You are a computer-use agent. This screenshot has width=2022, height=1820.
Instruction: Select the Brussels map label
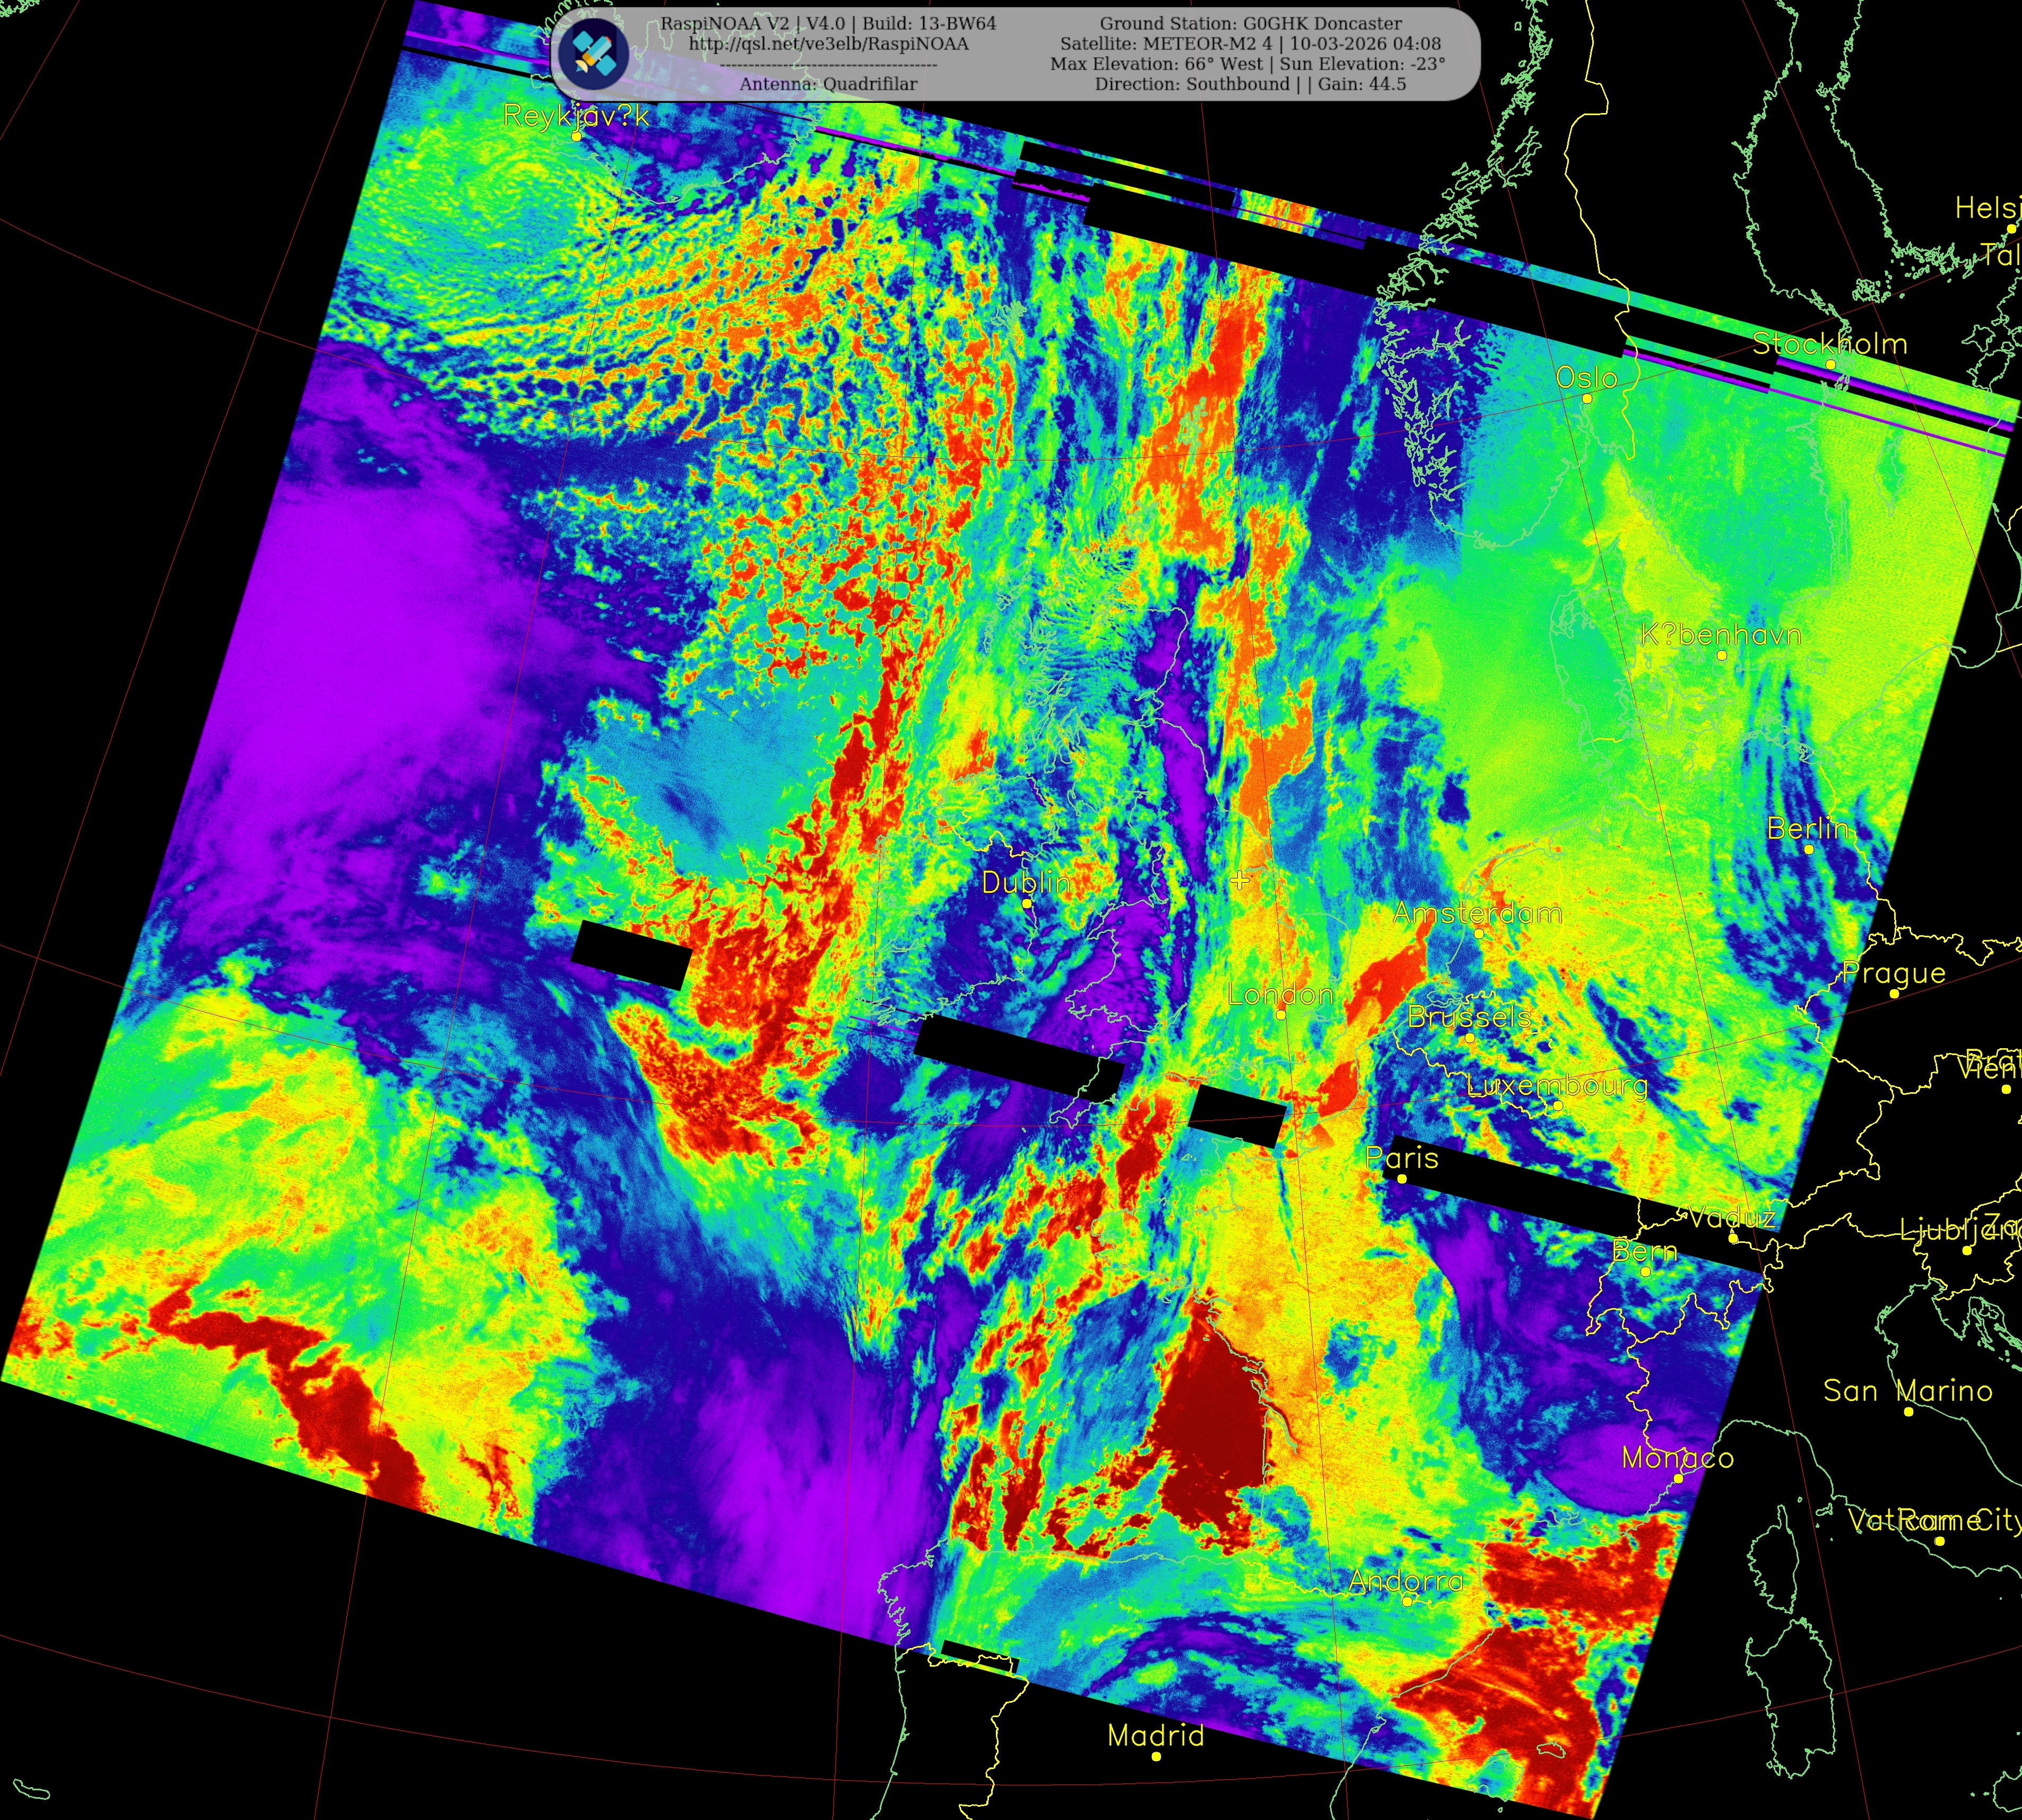1469,1017
